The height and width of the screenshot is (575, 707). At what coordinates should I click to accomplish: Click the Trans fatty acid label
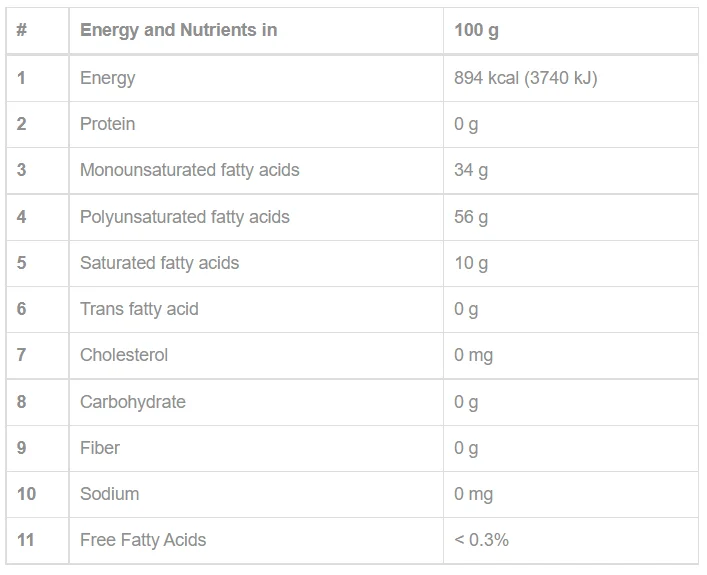pos(139,309)
